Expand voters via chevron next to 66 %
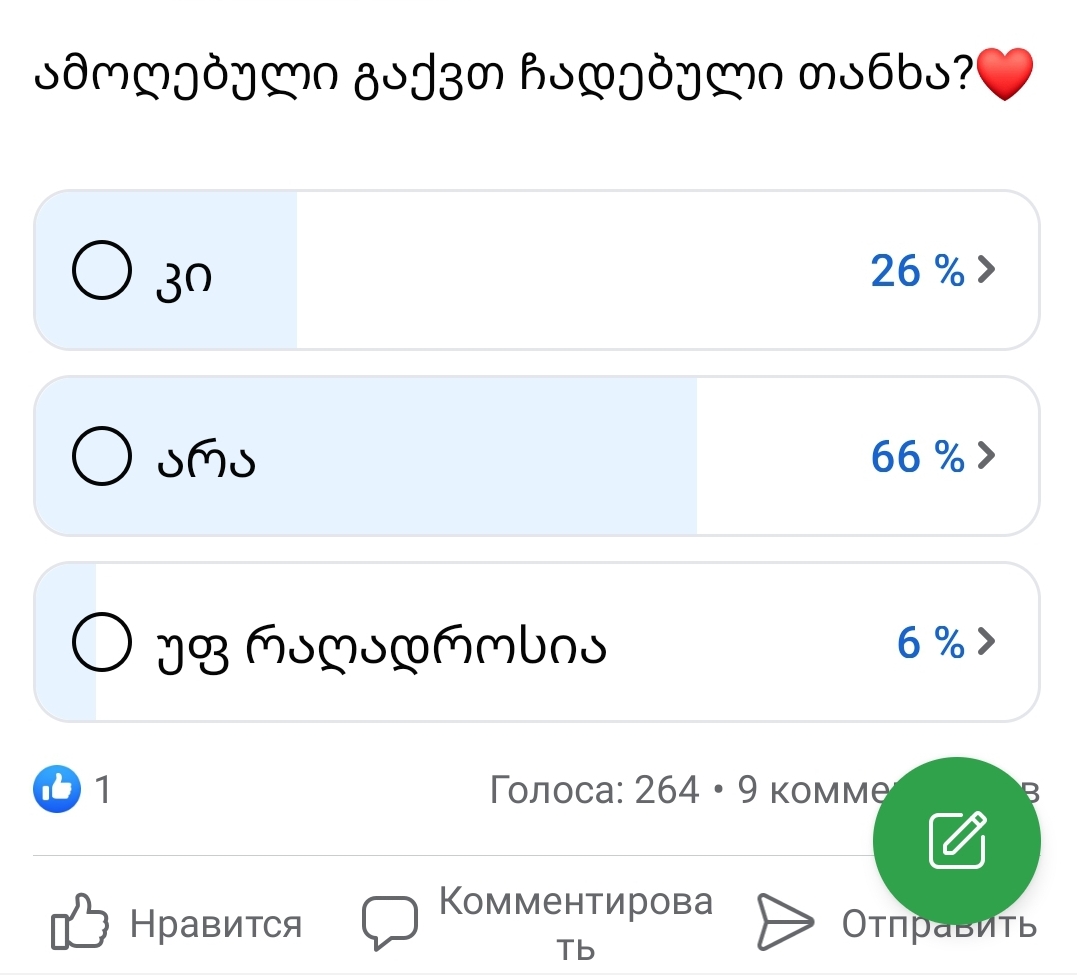The image size is (1077, 975). coord(986,456)
